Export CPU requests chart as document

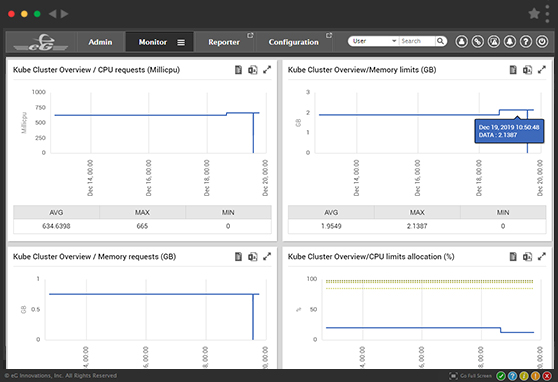coord(238,70)
